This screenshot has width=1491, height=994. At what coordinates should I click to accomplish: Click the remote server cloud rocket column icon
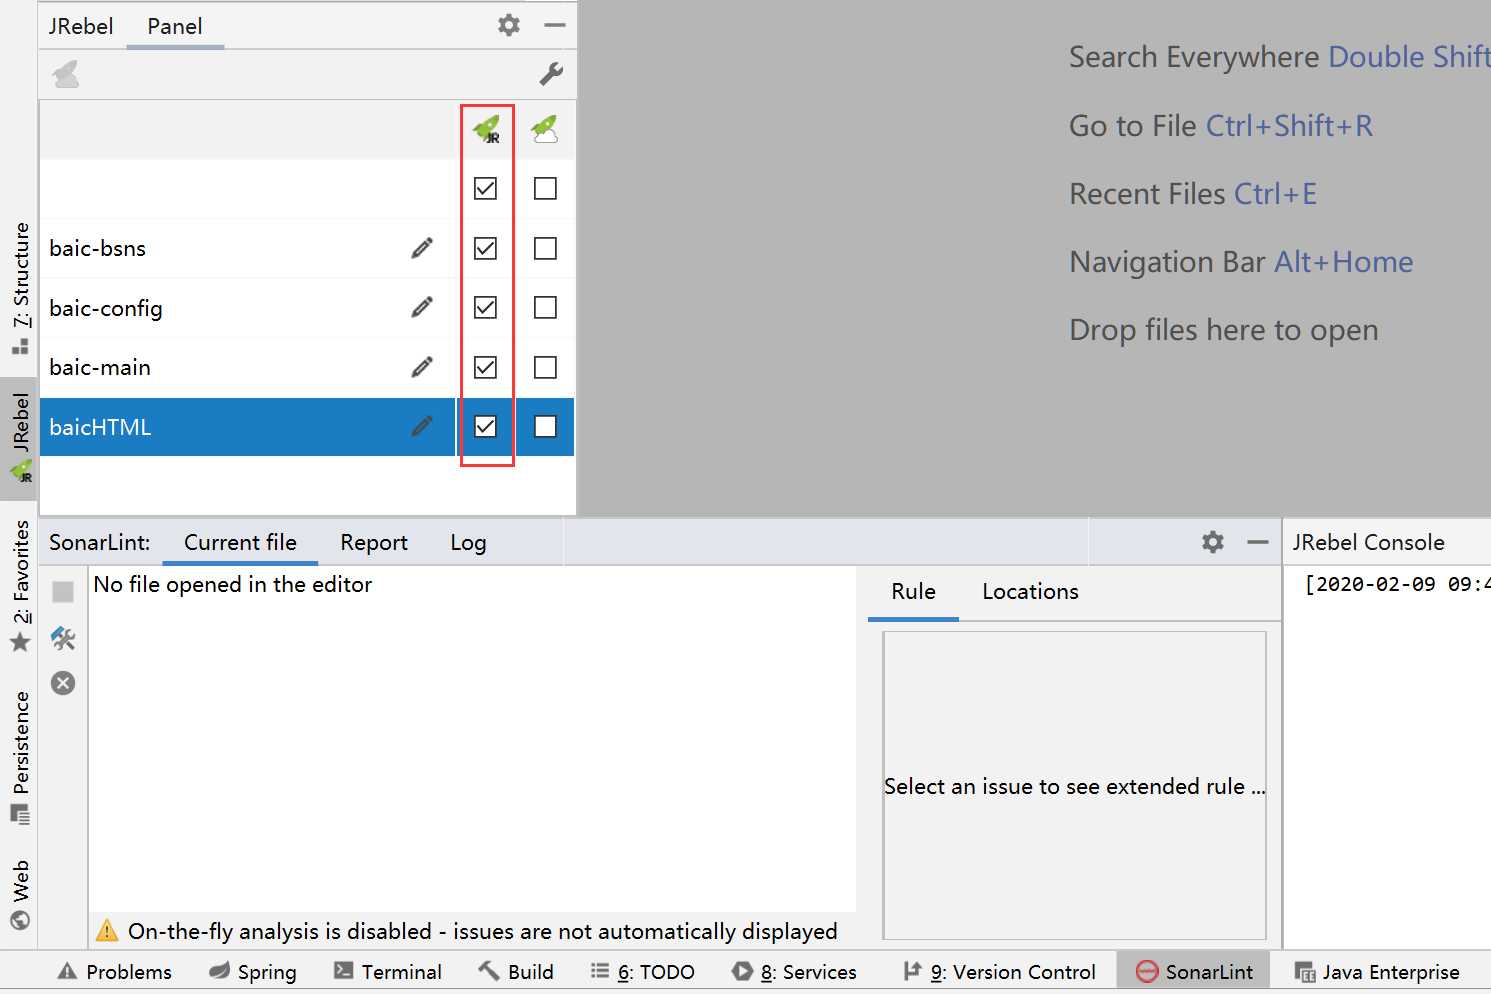pos(545,129)
